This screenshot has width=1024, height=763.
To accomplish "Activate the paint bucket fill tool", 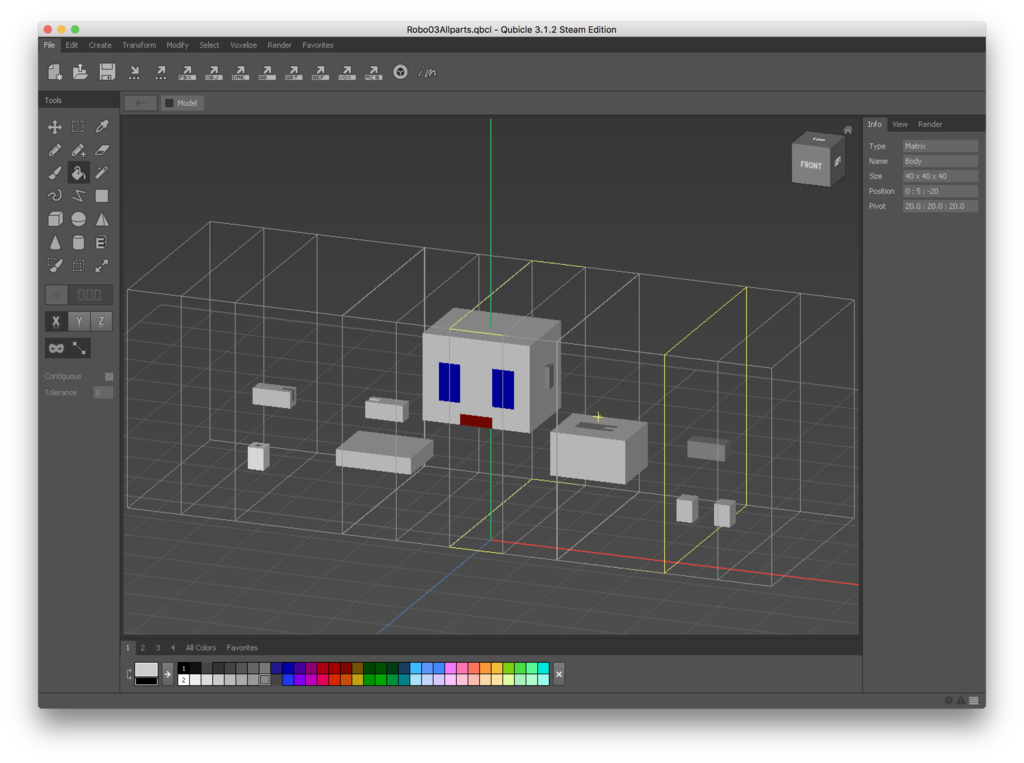I will point(78,173).
